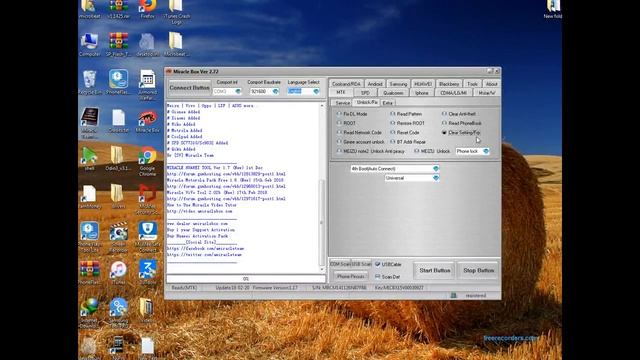The height and width of the screenshot is (360, 640).
Task: Open the Internet Download Manager shortcut
Action: coord(89,313)
